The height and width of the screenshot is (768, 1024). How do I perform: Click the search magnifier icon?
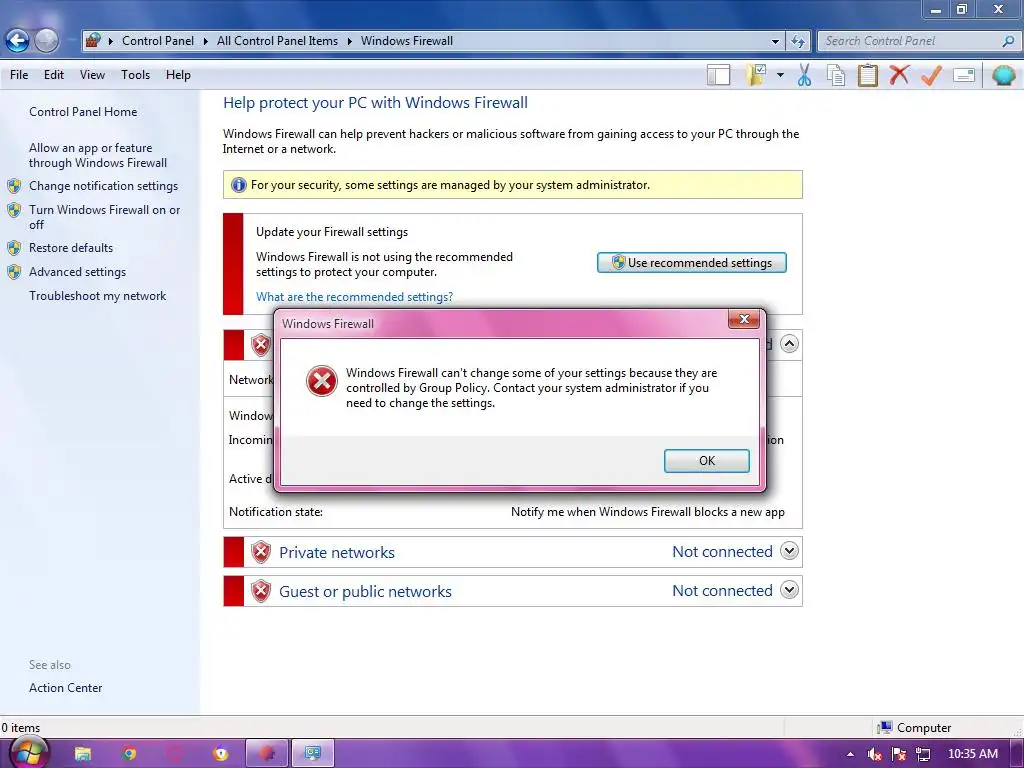click(1008, 41)
